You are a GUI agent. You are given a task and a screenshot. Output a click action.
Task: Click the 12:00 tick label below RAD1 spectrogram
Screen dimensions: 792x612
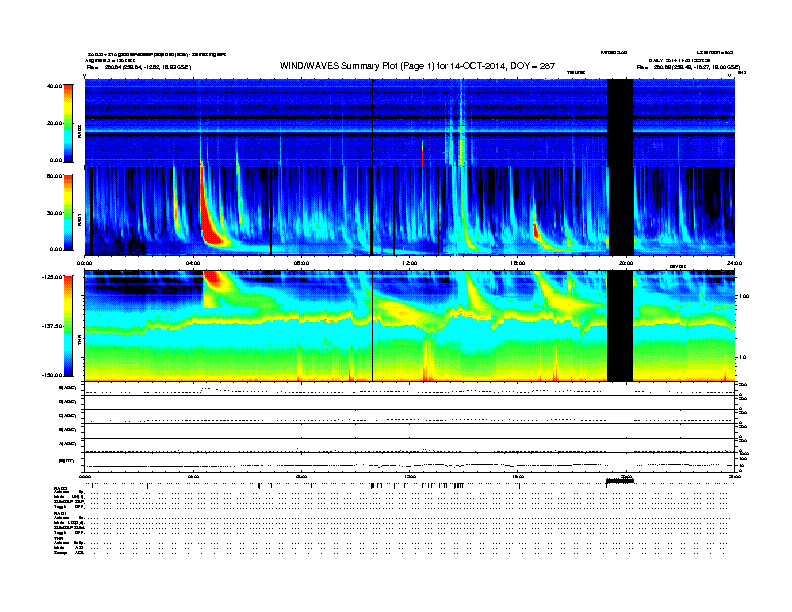(410, 263)
